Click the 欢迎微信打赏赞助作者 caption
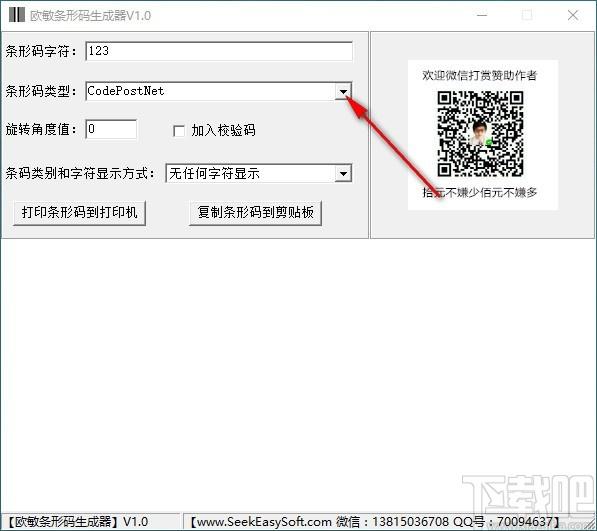 point(480,75)
